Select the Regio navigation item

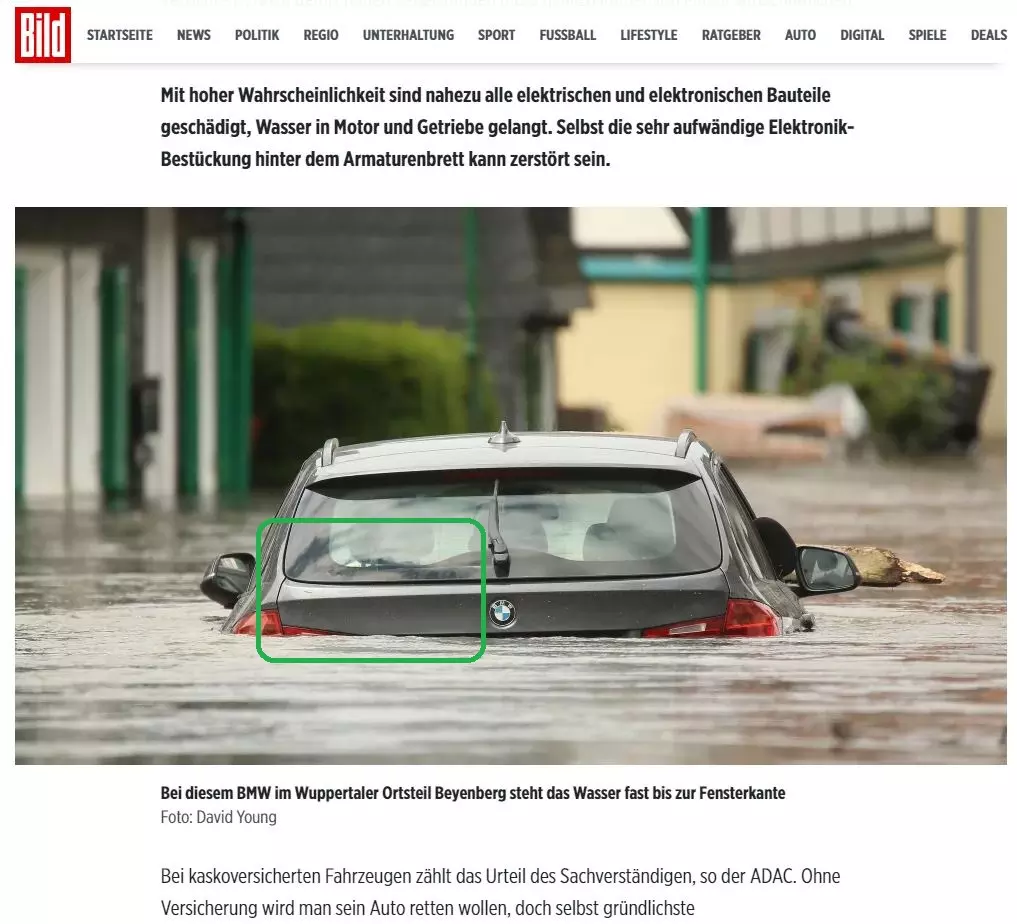point(321,35)
